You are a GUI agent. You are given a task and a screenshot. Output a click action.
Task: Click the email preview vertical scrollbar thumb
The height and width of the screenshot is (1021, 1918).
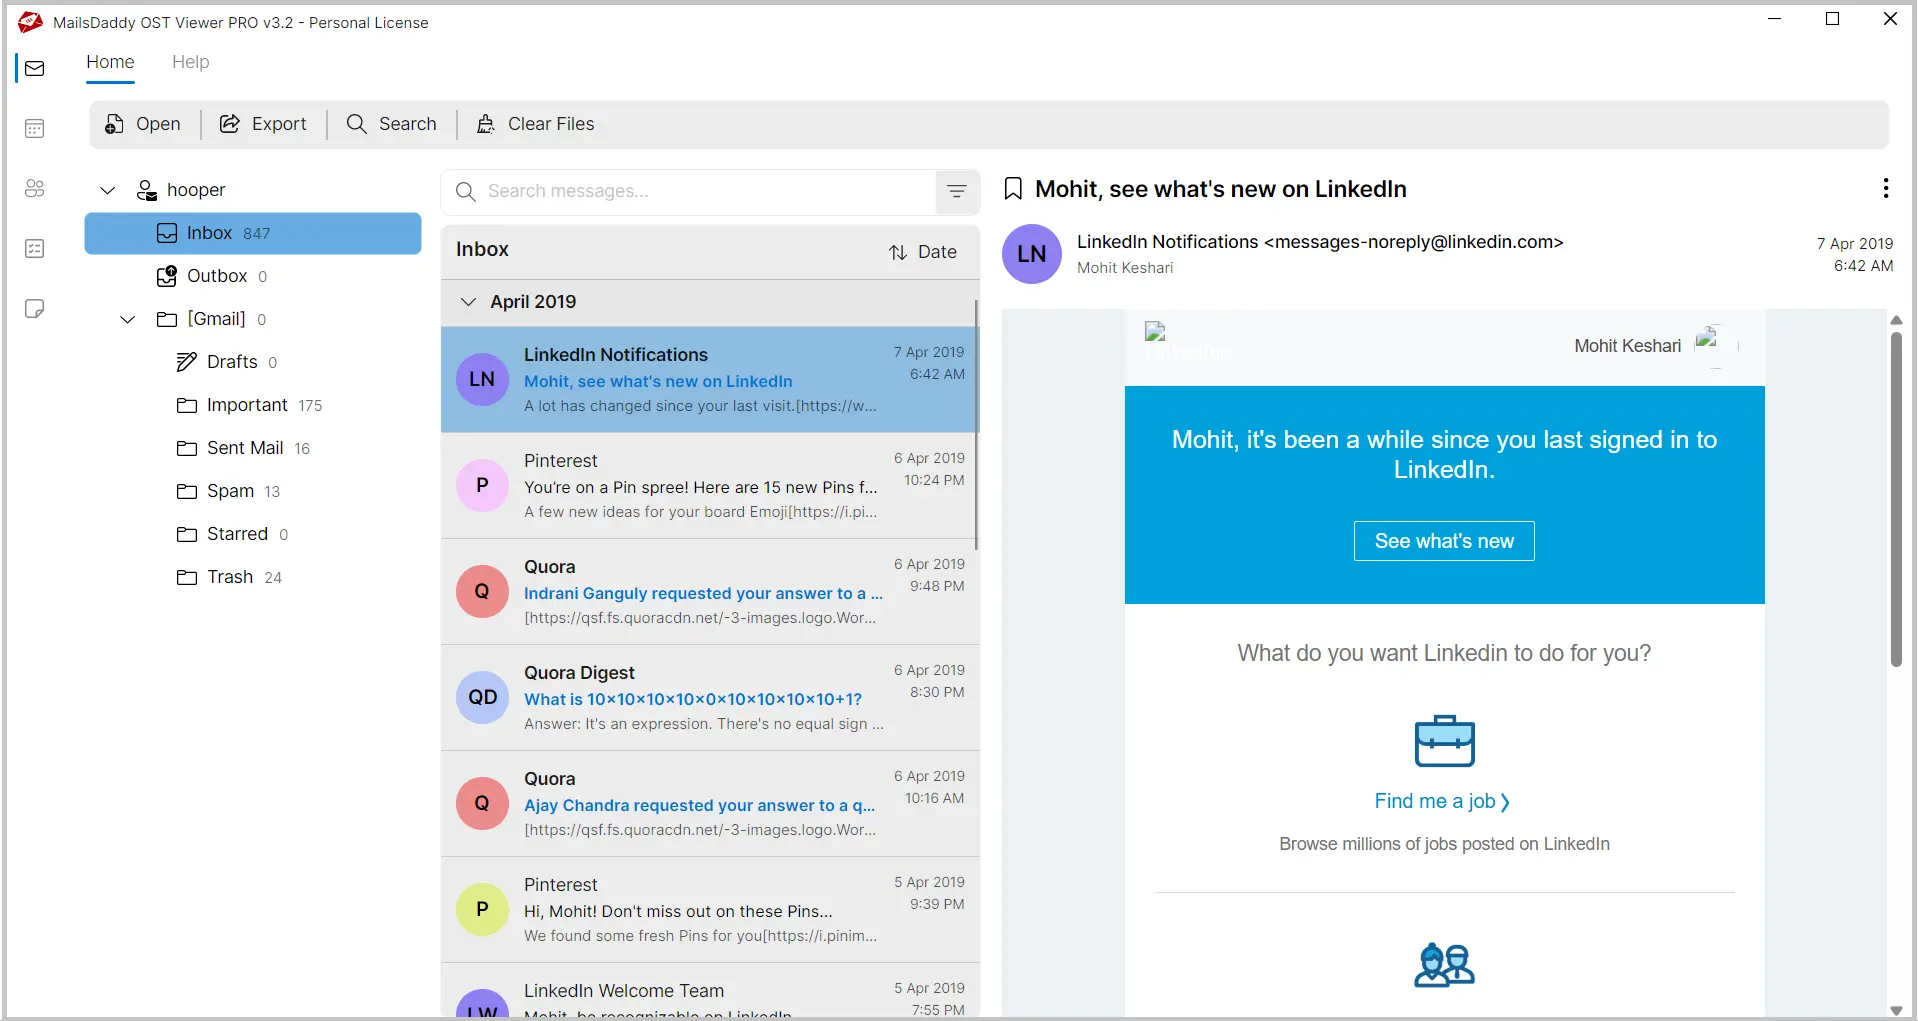(x=1895, y=498)
